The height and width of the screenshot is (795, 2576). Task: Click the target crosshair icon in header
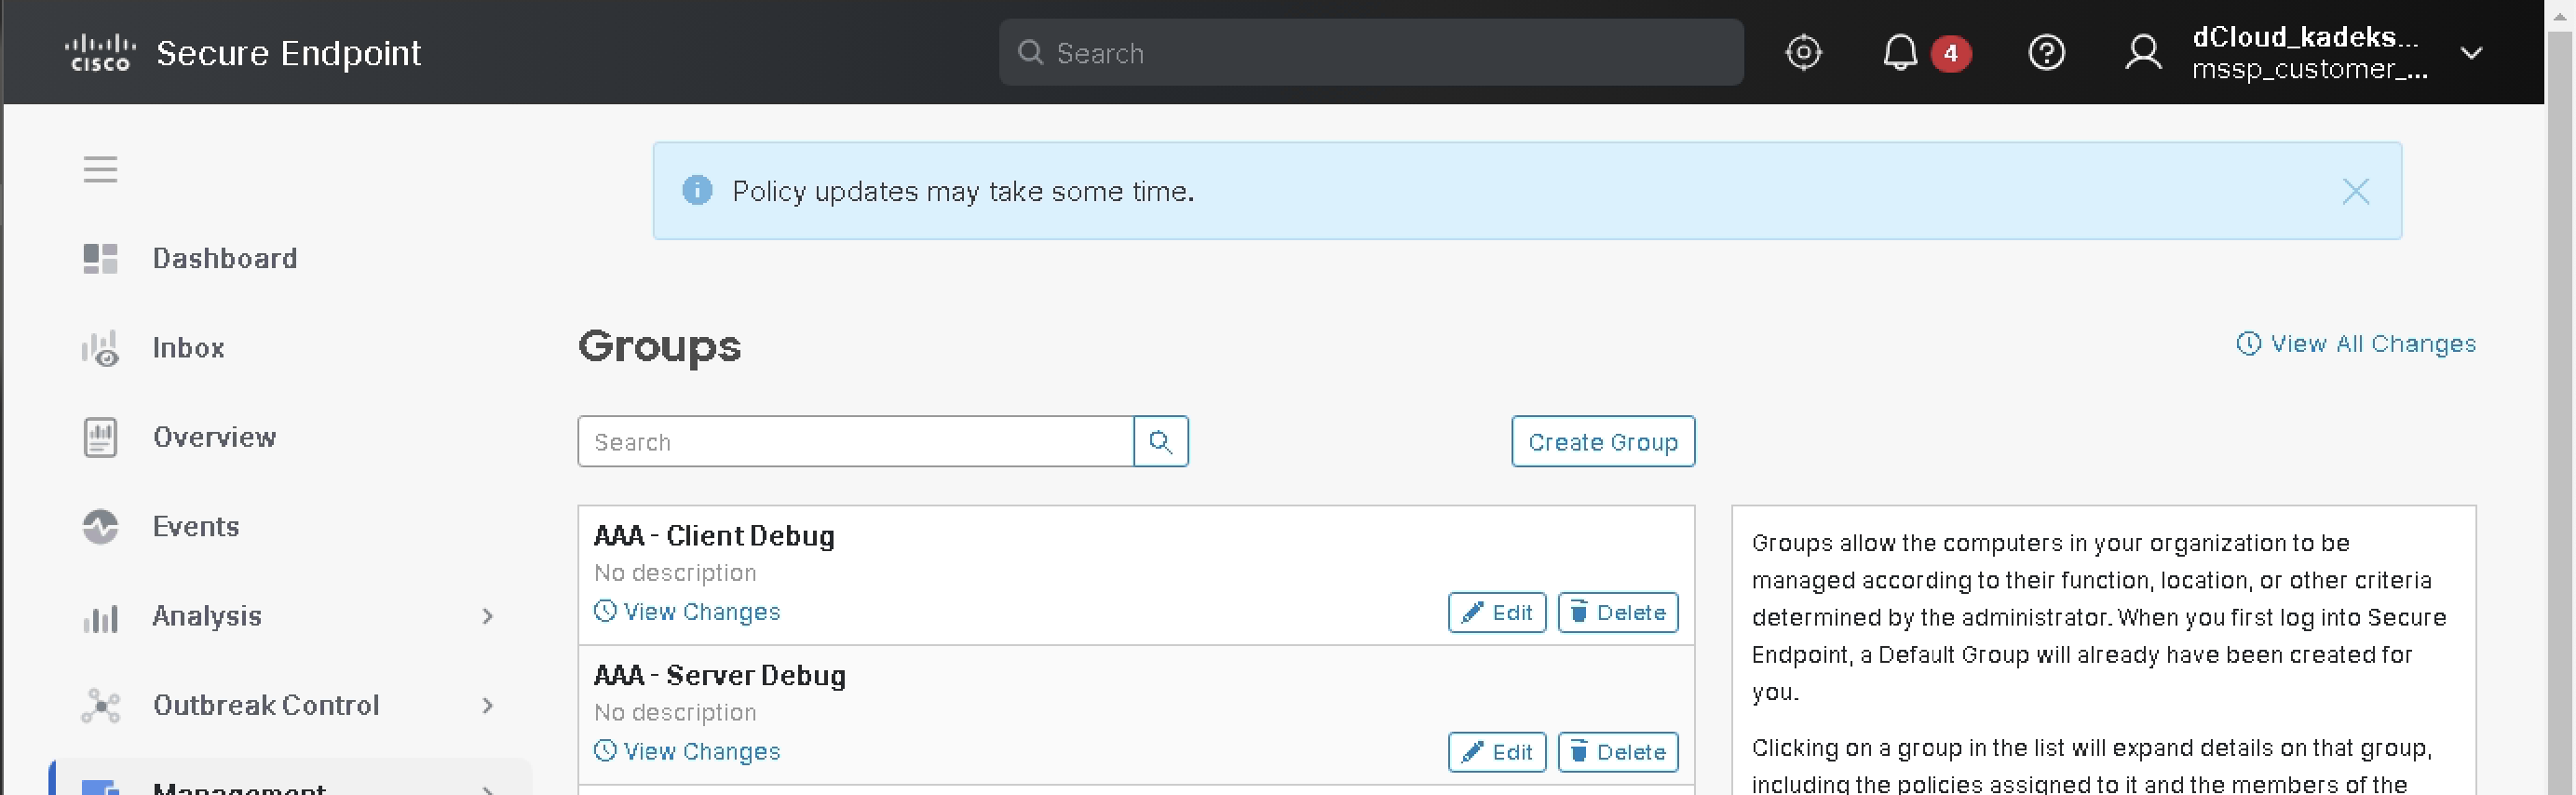(1802, 52)
